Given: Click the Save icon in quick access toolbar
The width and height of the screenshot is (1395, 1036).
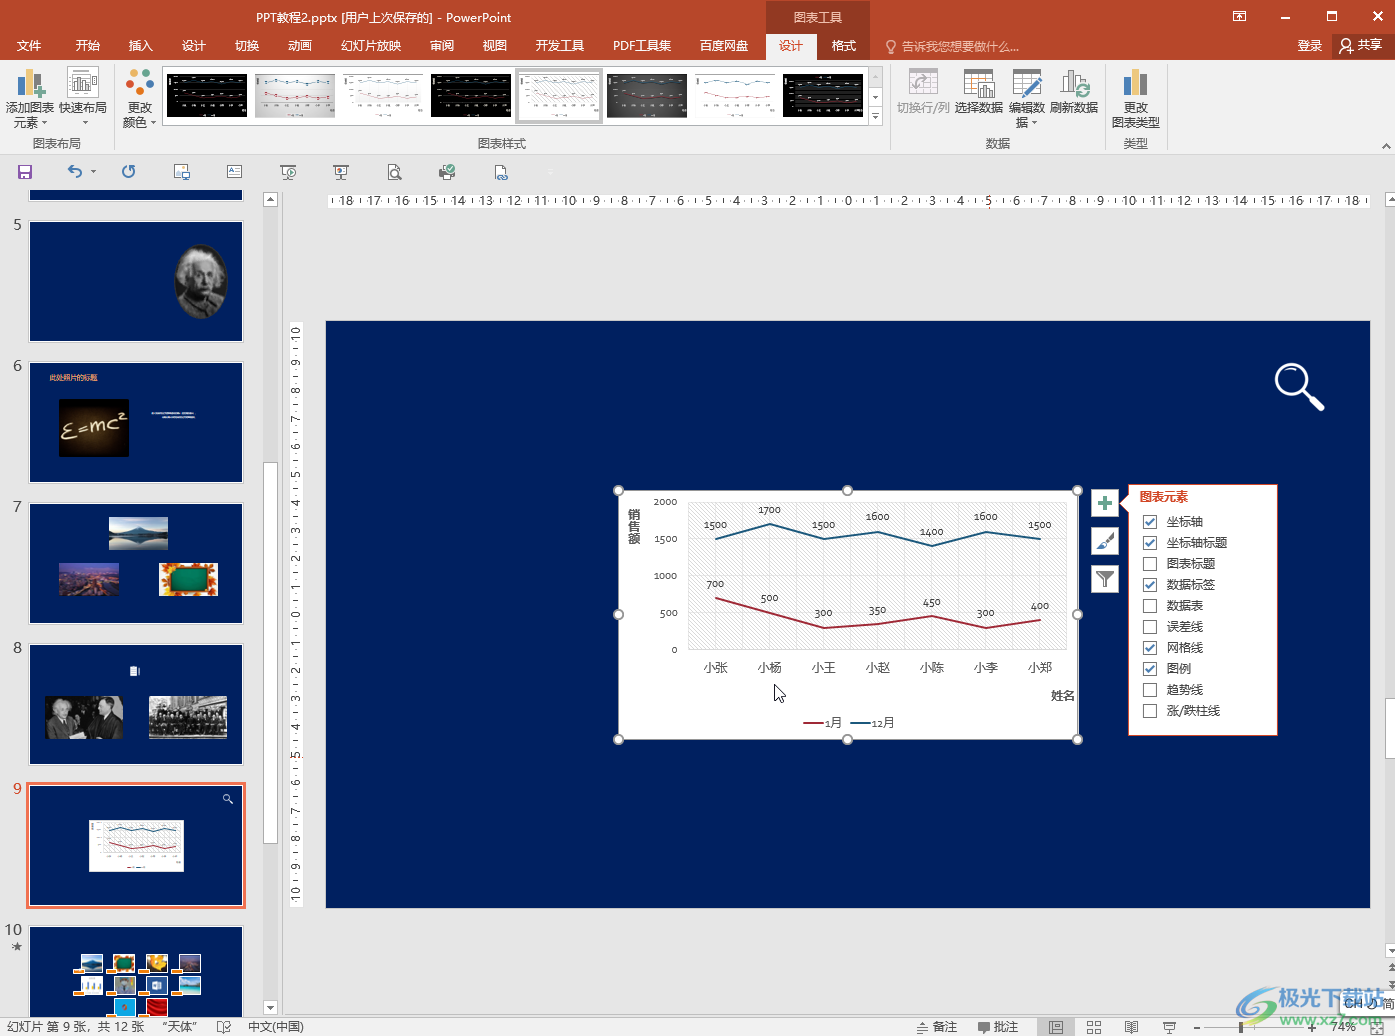Looking at the screenshot, I should click(x=25, y=172).
